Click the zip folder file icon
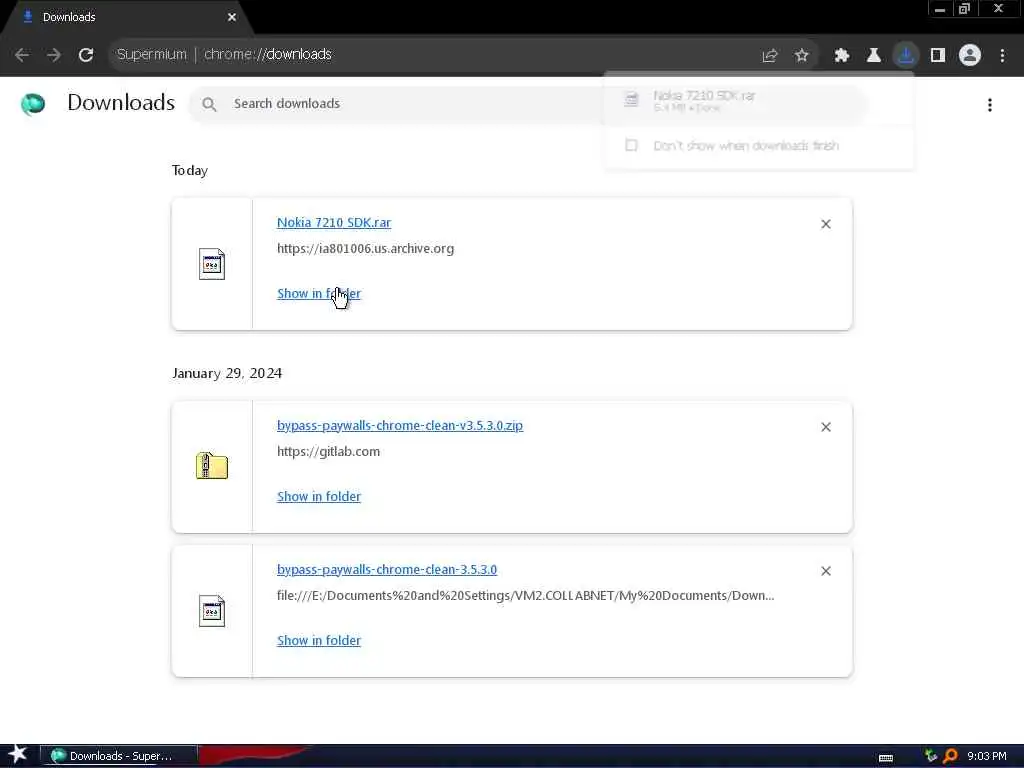The image size is (1024, 768). 212,466
